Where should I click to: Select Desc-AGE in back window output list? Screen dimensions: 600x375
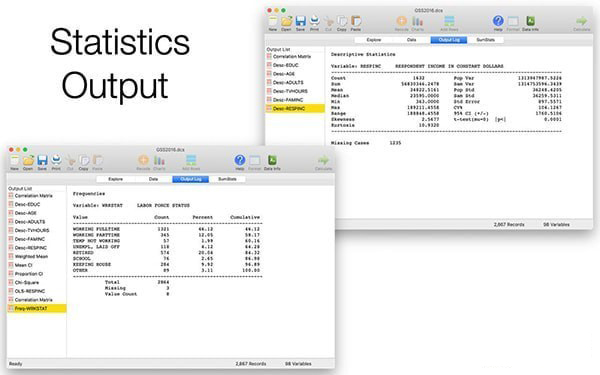click(x=295, y=74)
